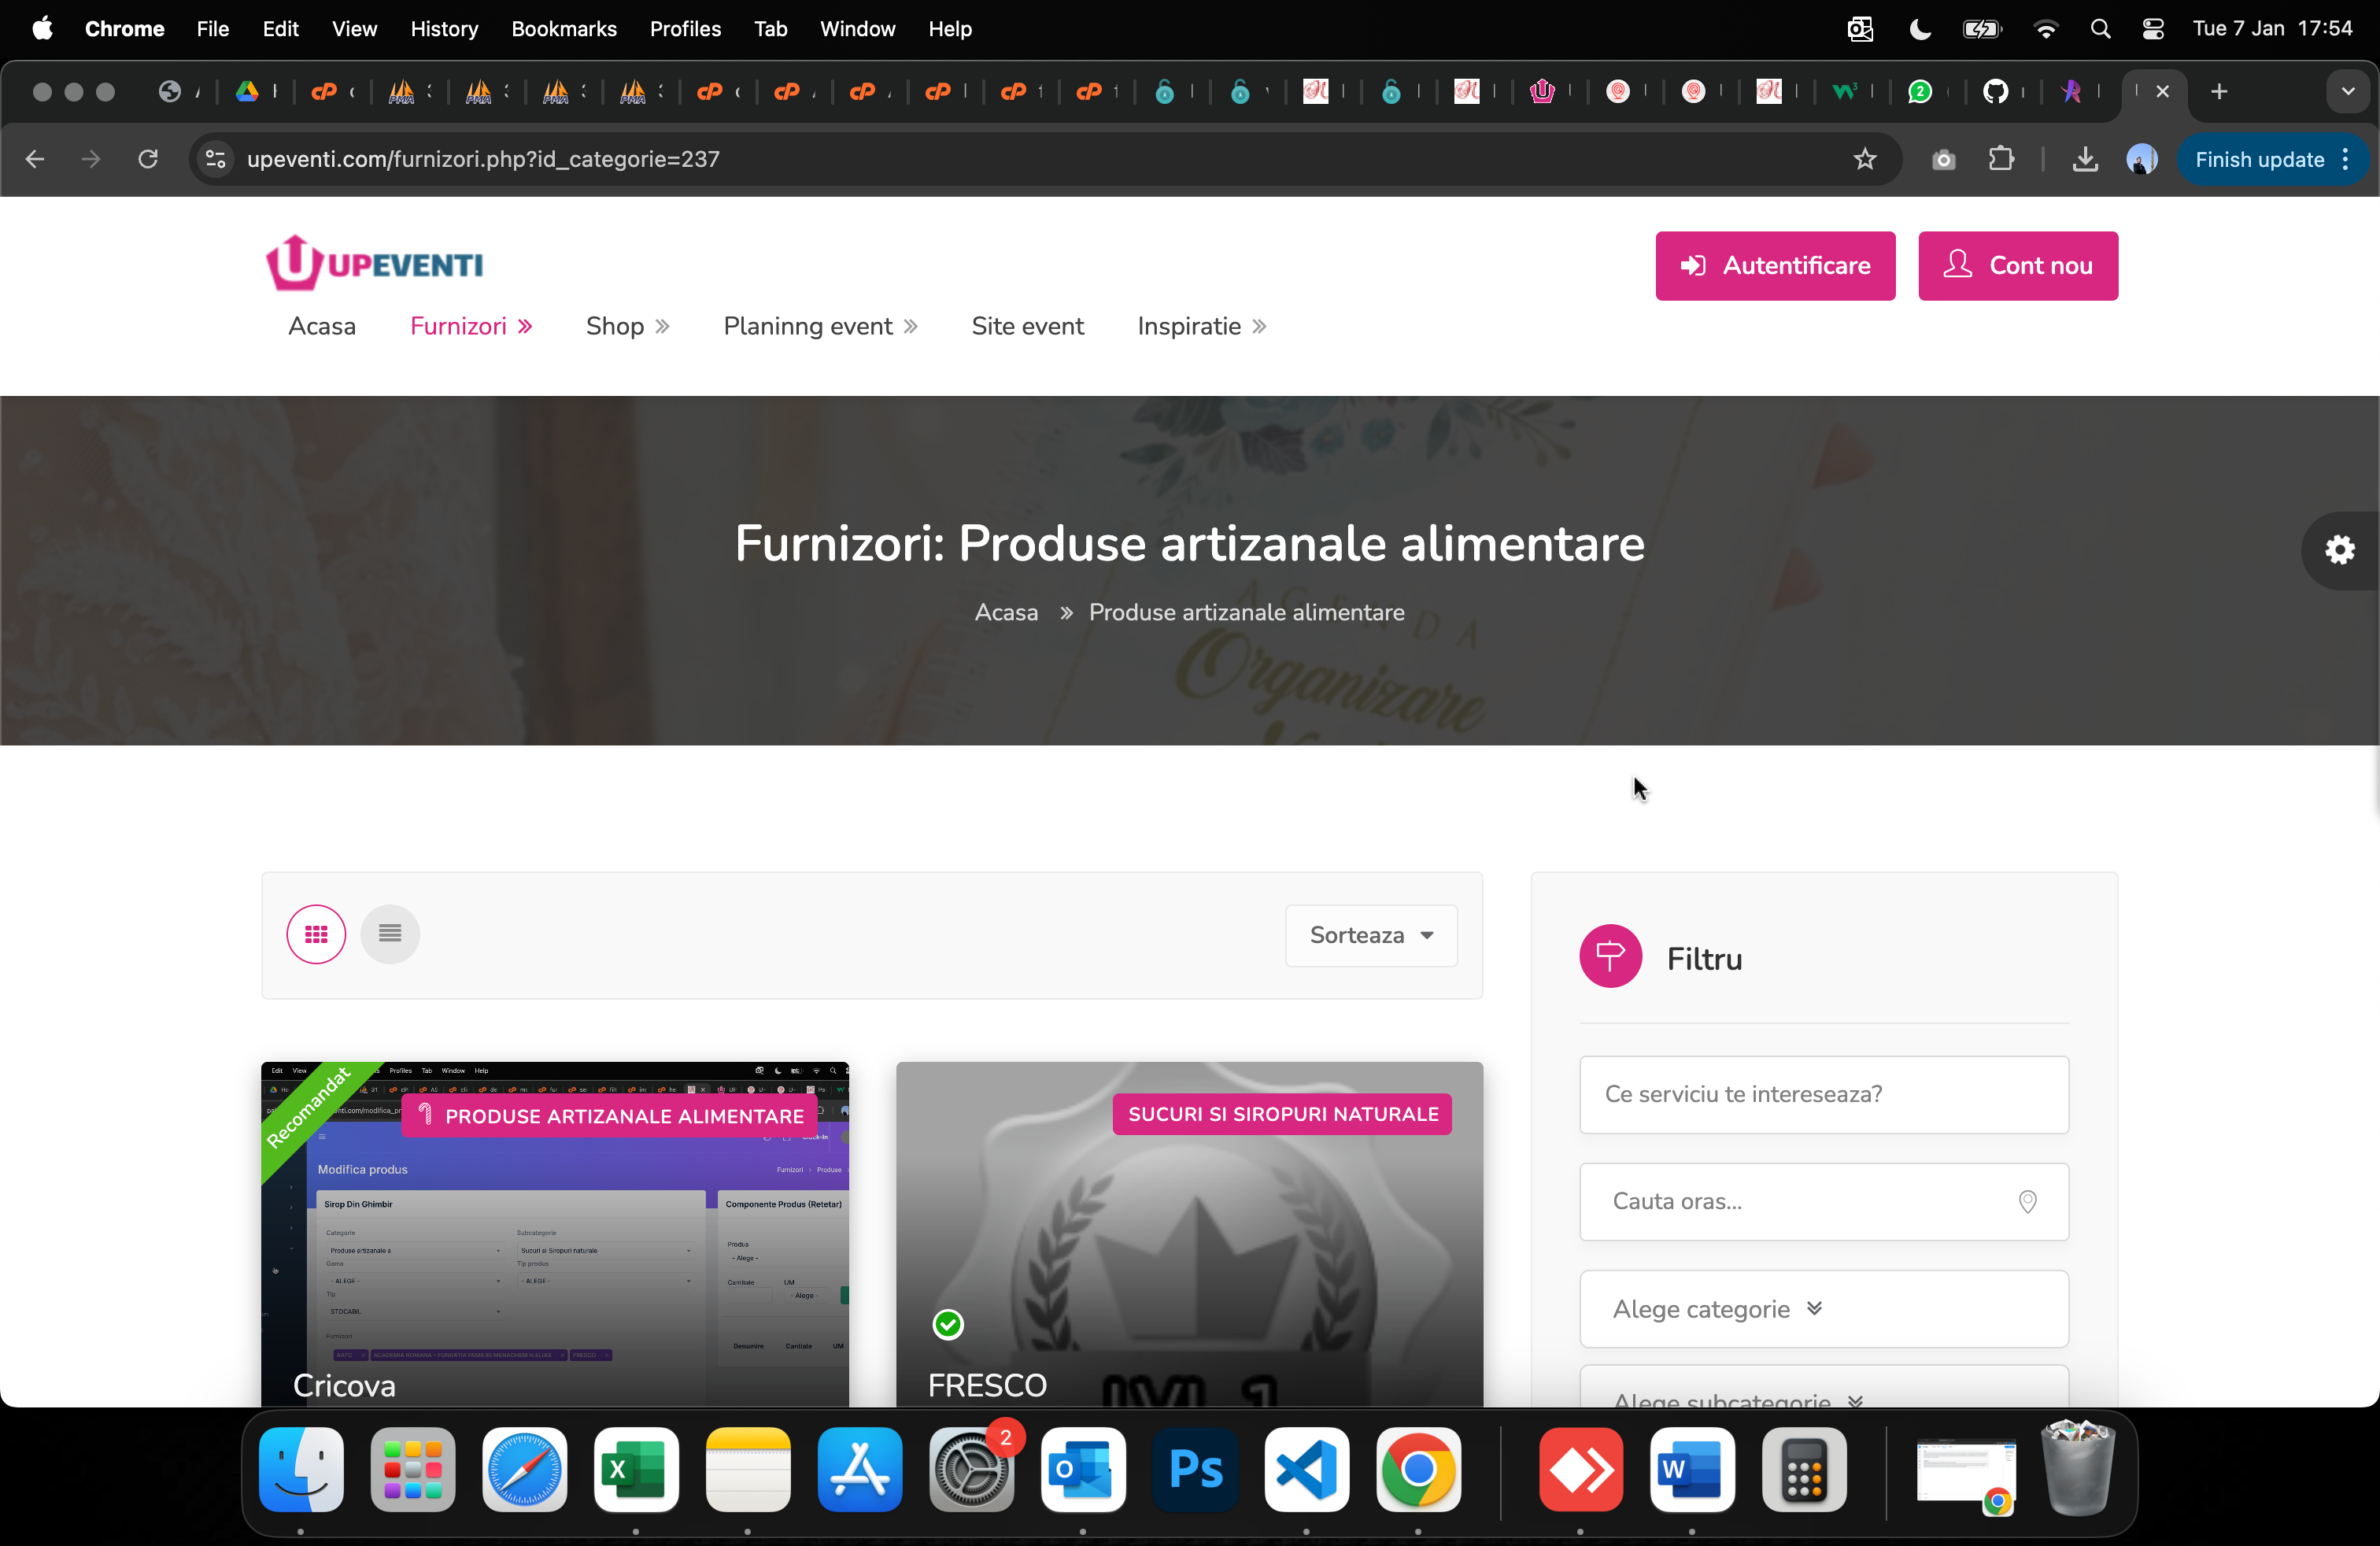Screen dimensions: 2380x1546
Task: Toggle macOS Do Not Disturb moon
Action: 1919,29
